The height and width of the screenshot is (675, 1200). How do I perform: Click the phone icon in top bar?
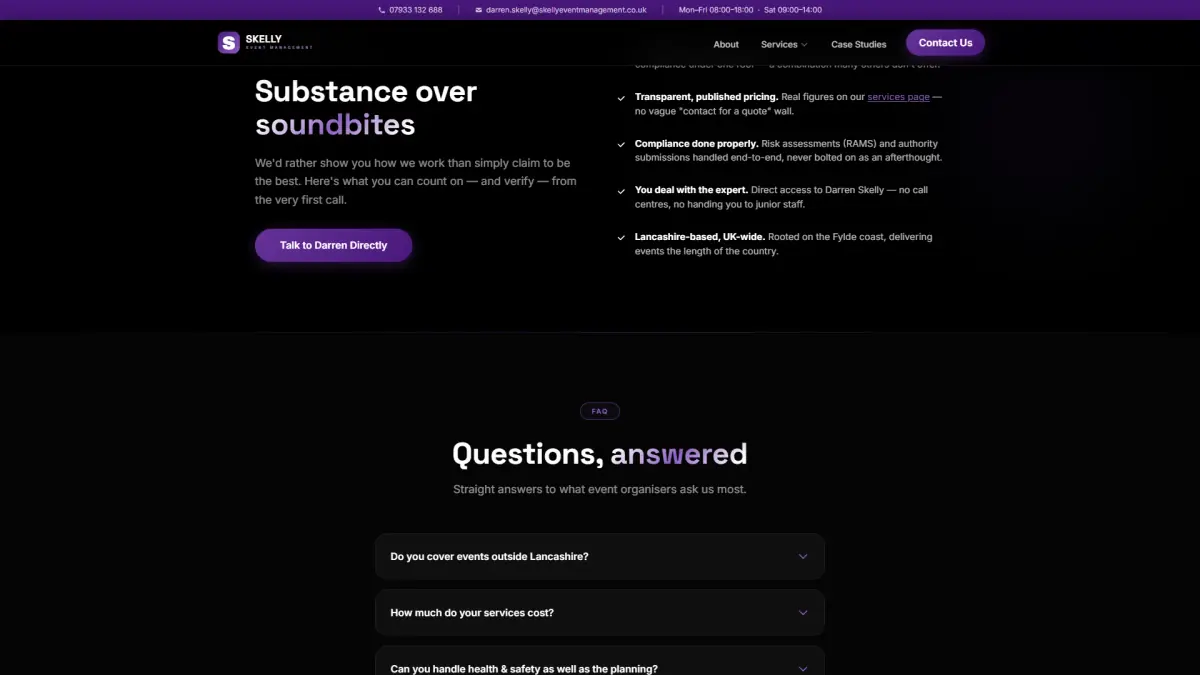pos(382,10)
